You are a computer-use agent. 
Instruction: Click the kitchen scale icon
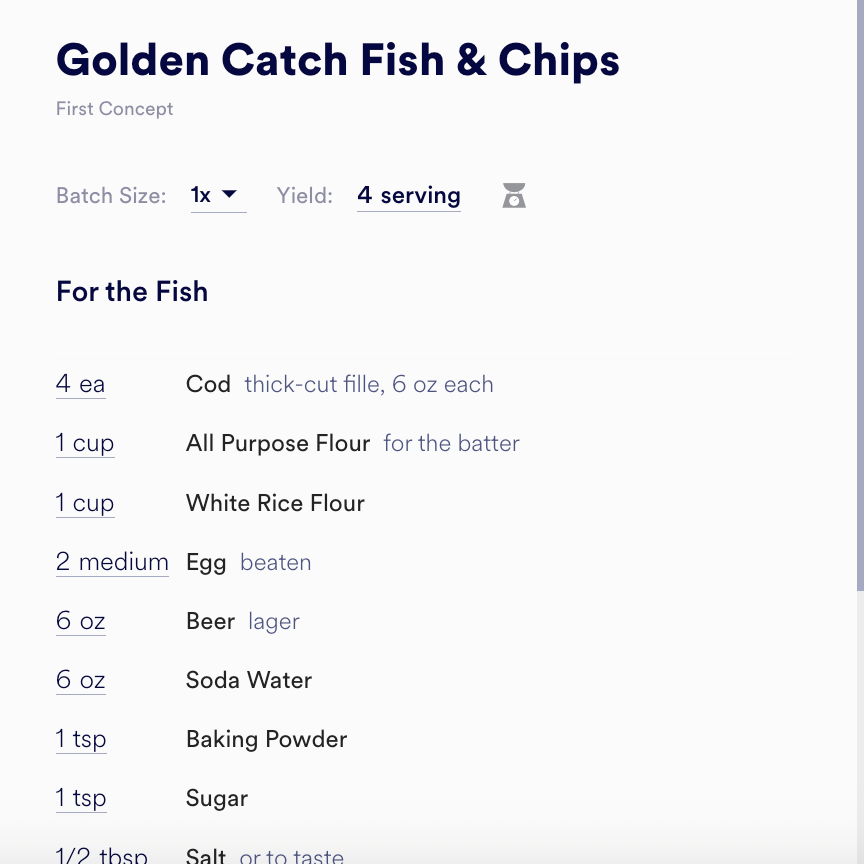pos(513,195)
